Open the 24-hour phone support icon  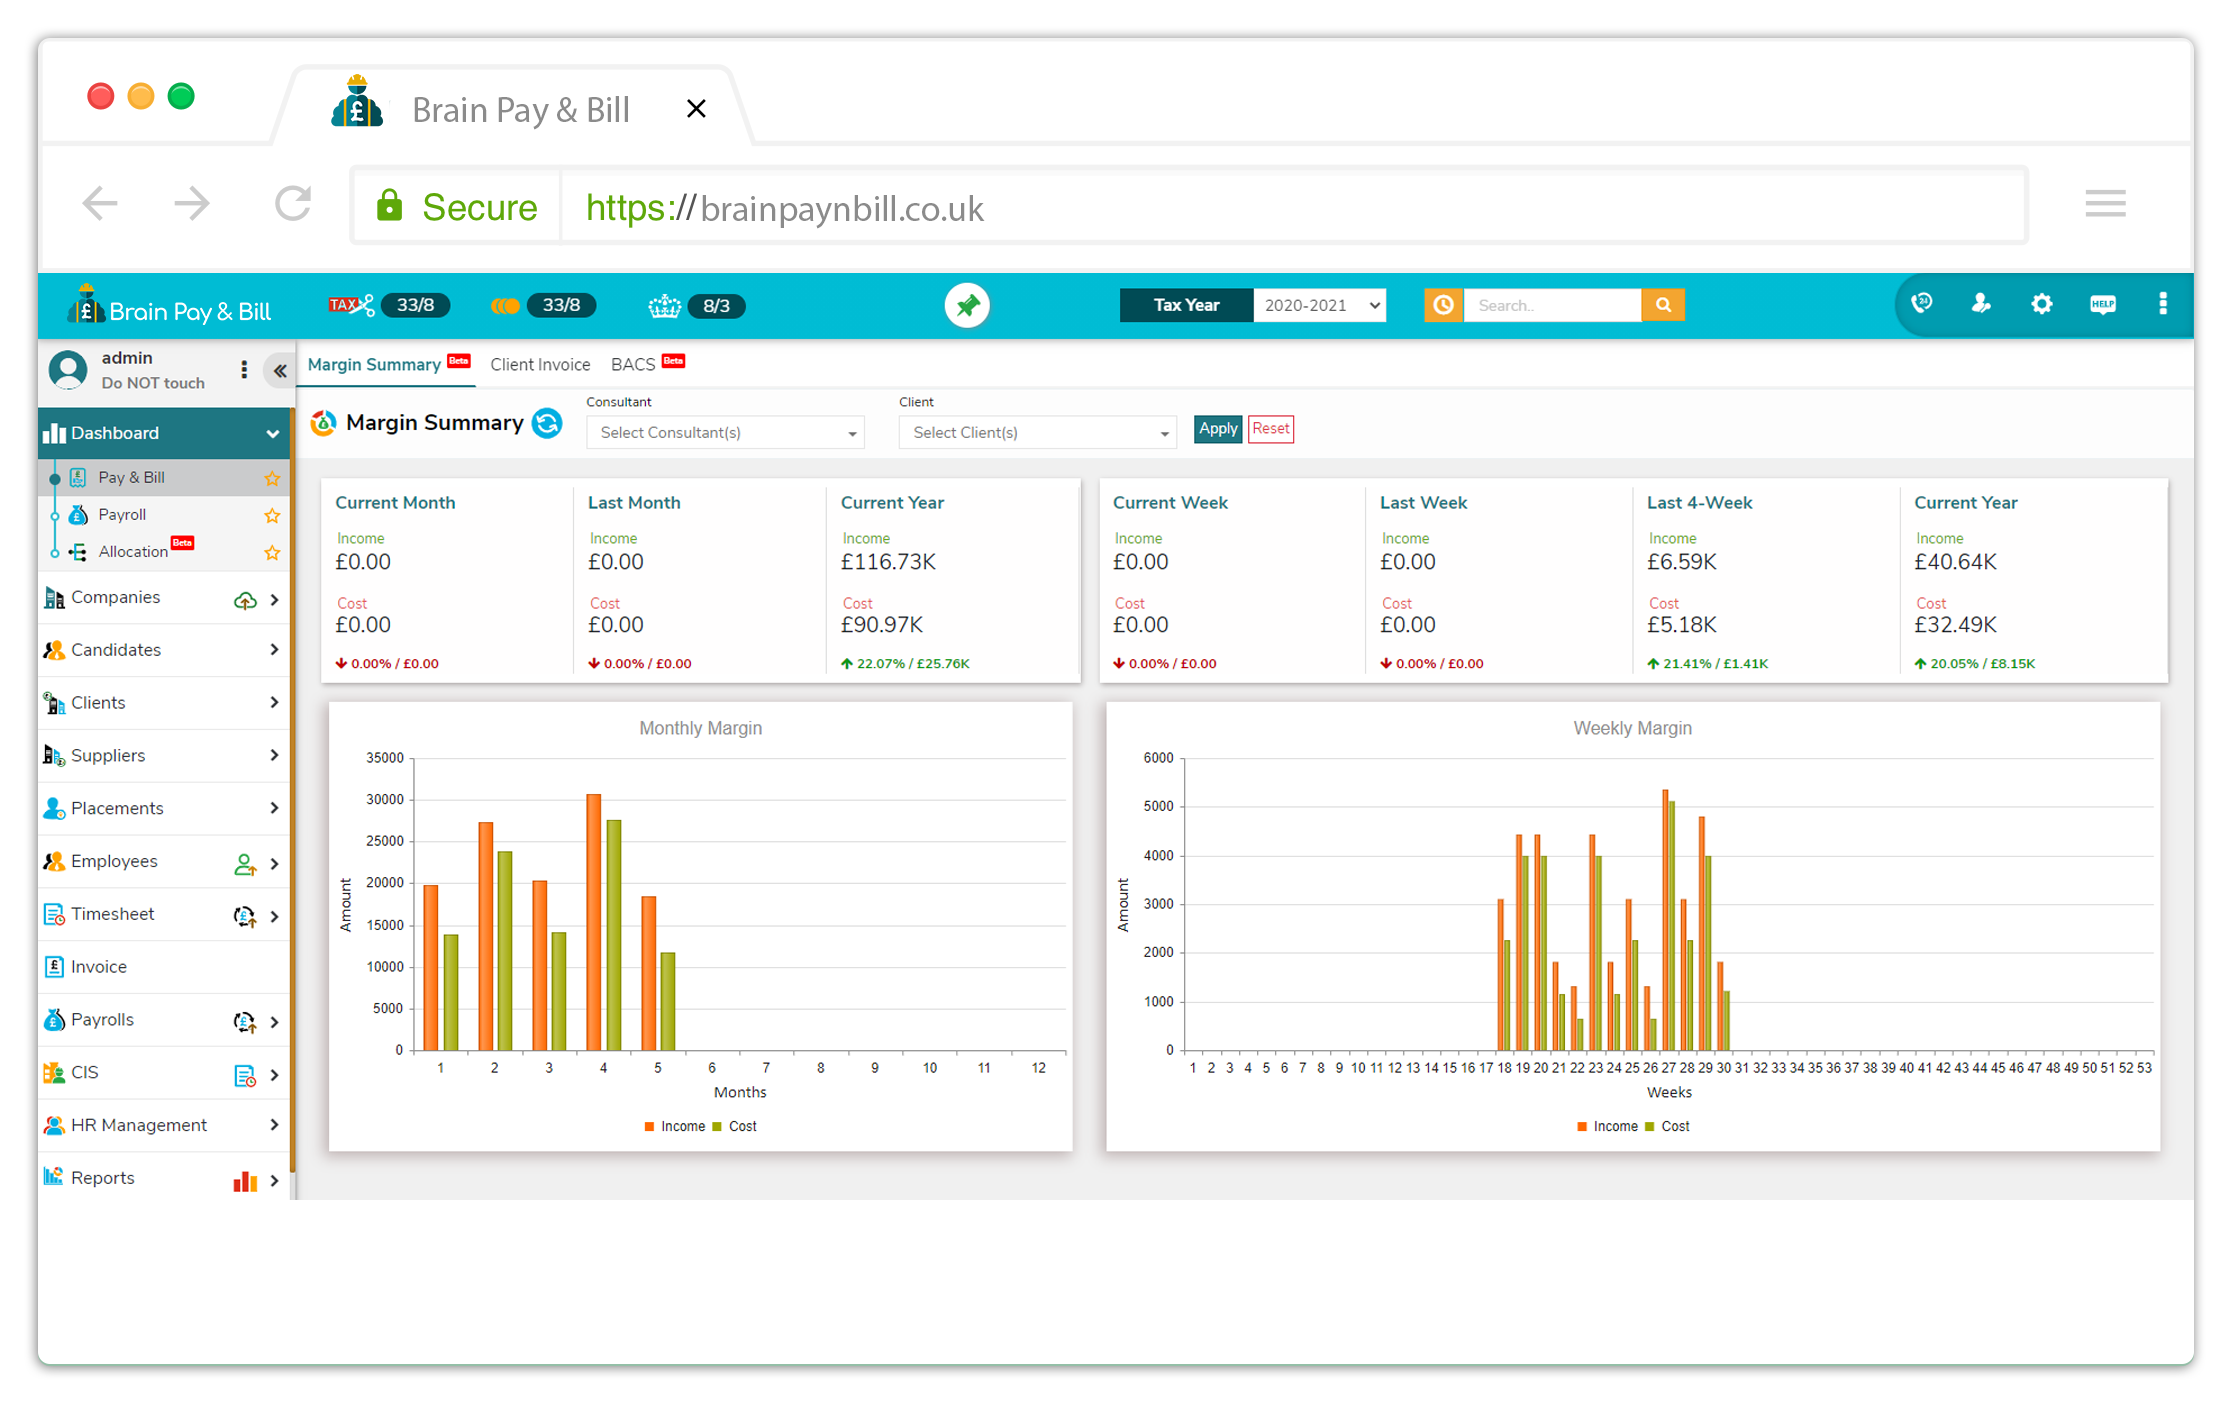point(1921,304)
